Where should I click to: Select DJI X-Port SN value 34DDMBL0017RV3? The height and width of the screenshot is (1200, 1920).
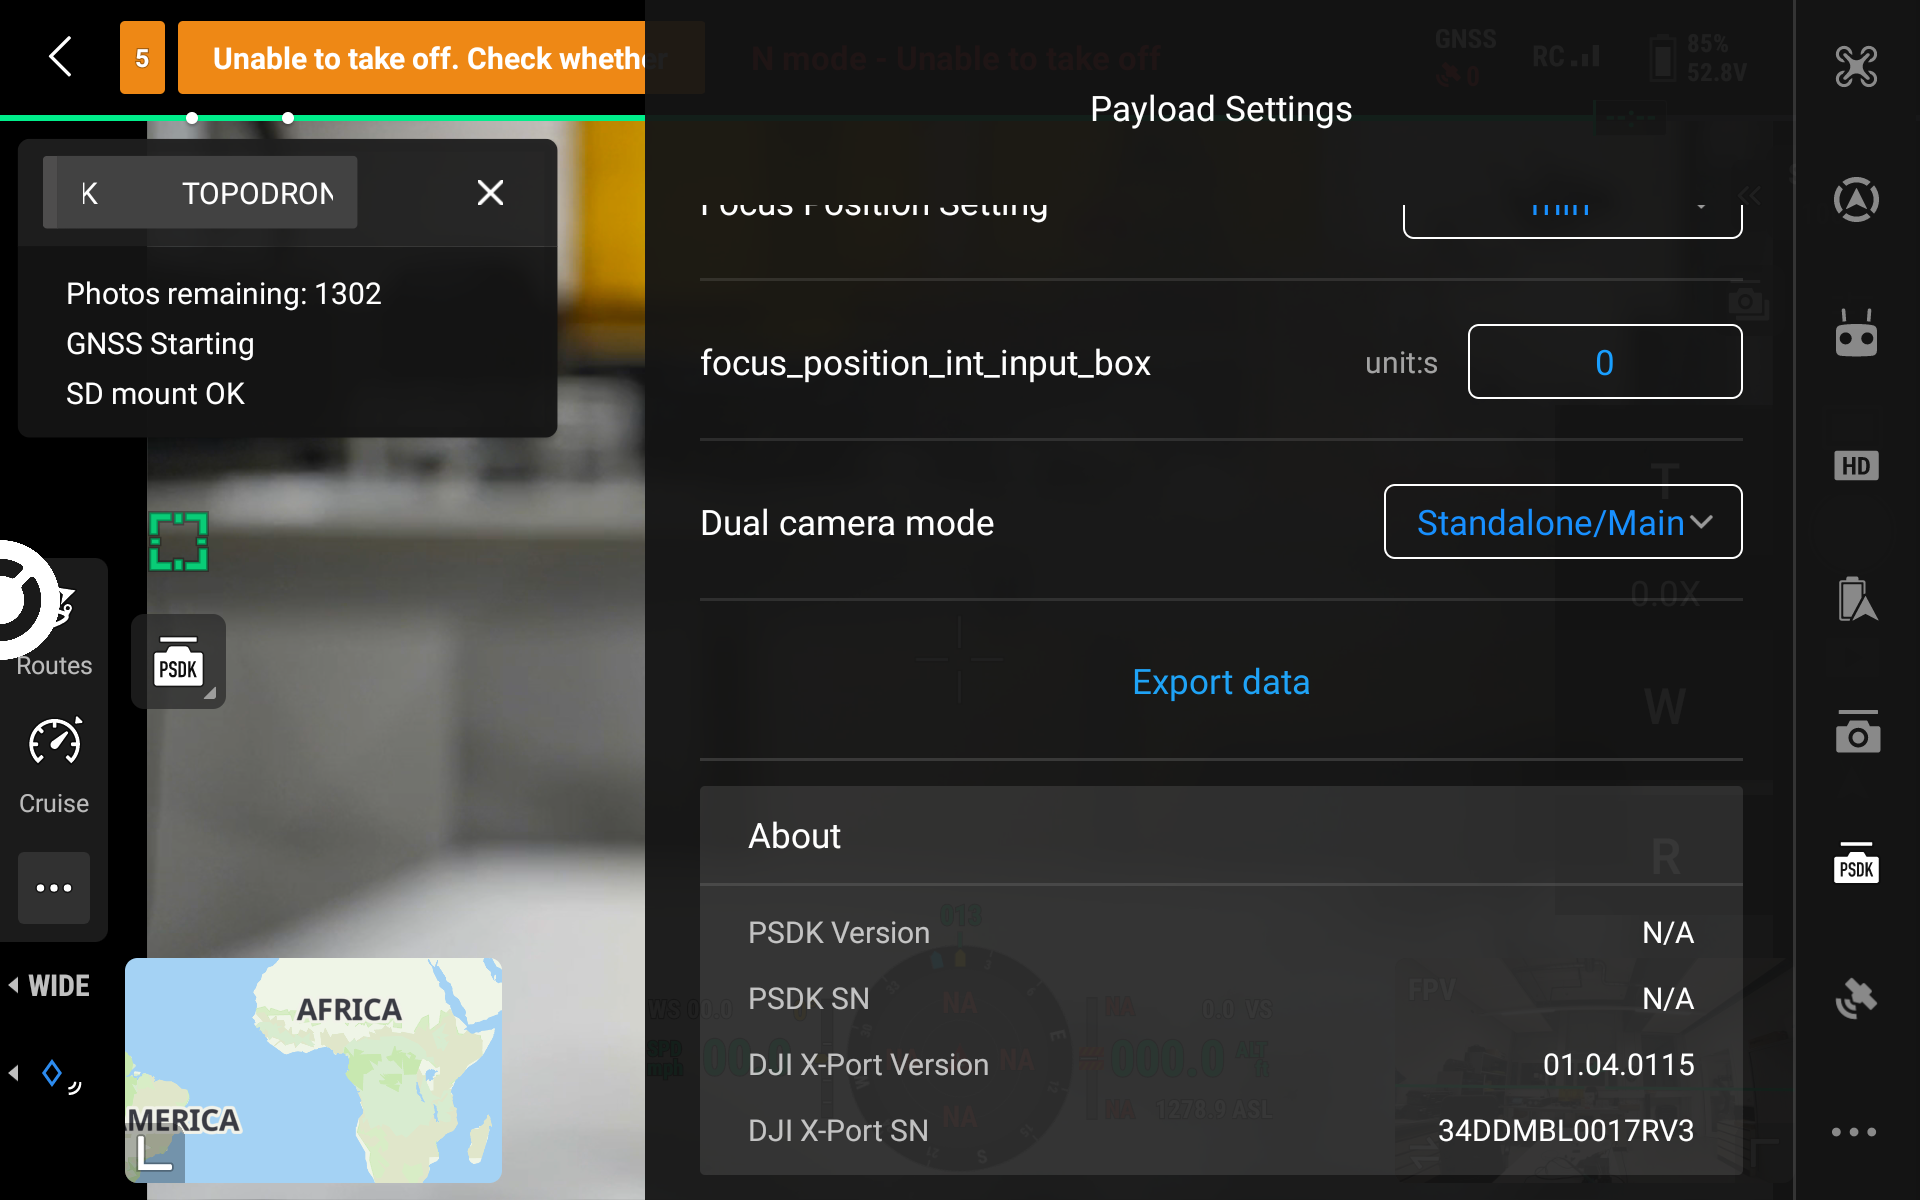1566,1131
